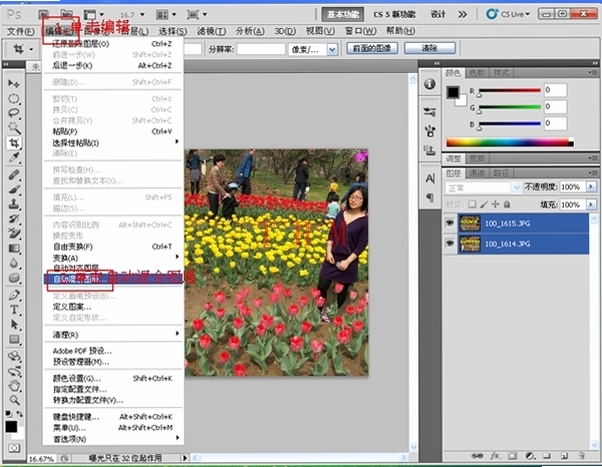Choose Paste in Edit menu
The width and height of the screenshot is (602, 467).
(x=114, y=131)
